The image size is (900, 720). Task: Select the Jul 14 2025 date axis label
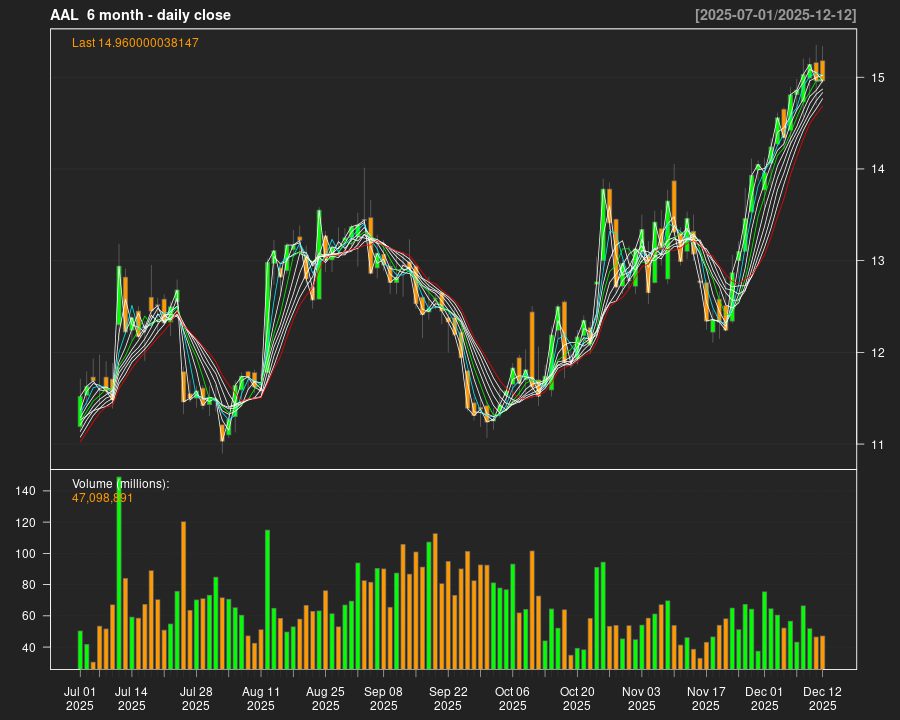pyautogui.click(x=131, y=698)
